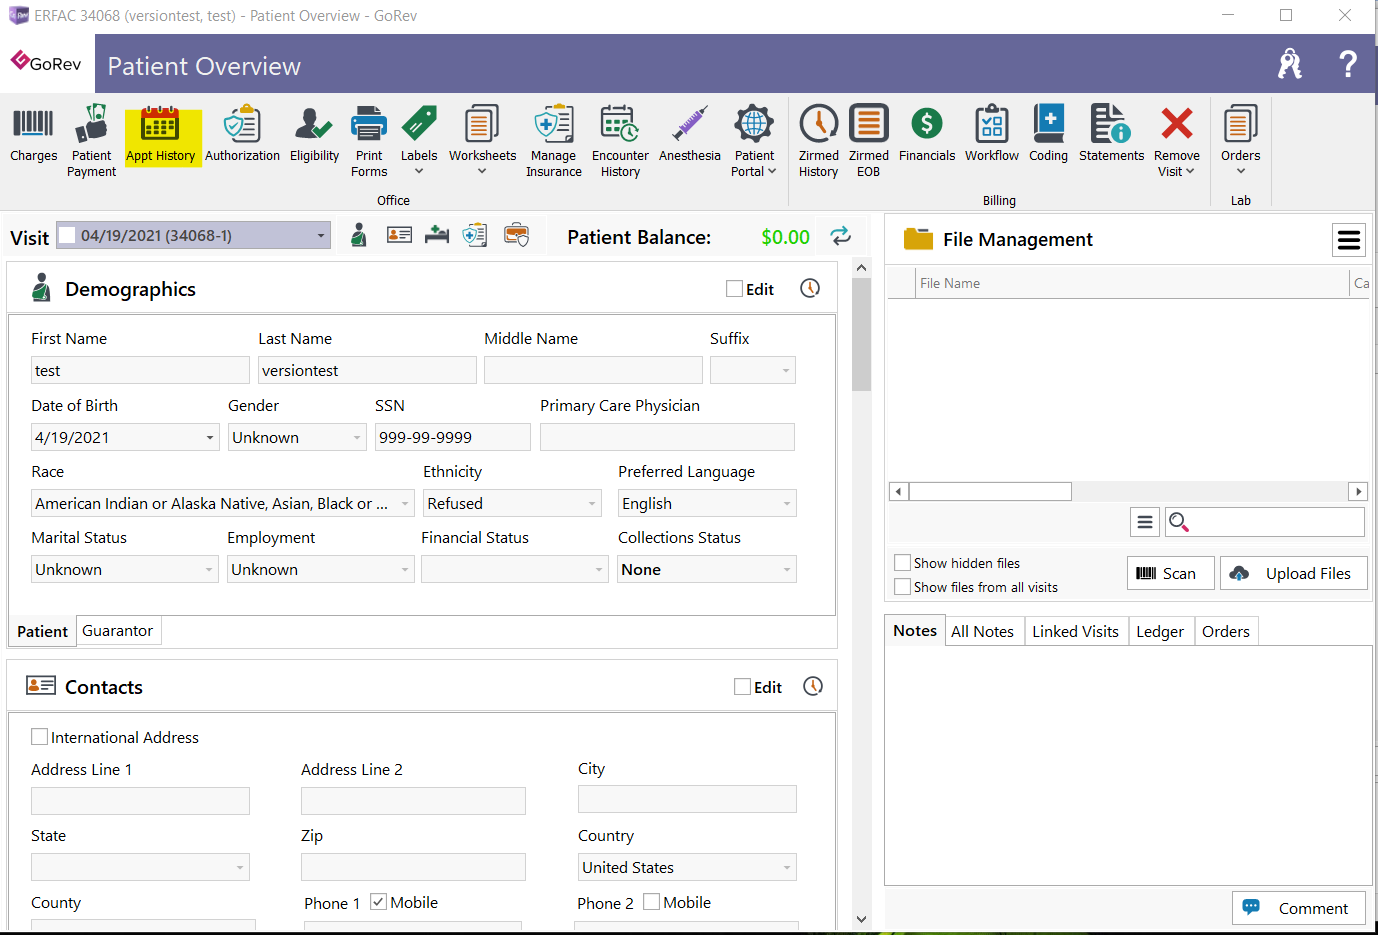Open the Workflow tool

(991, 135)
